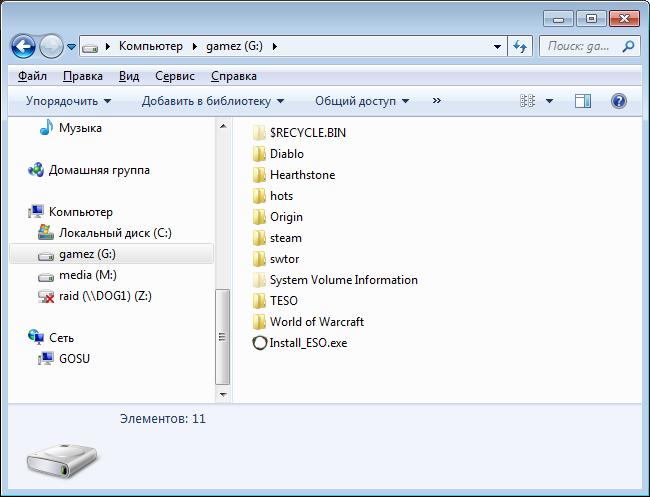650x497 pixels.
Task: Select the TESO folder icon
Action: pos(259,301)
